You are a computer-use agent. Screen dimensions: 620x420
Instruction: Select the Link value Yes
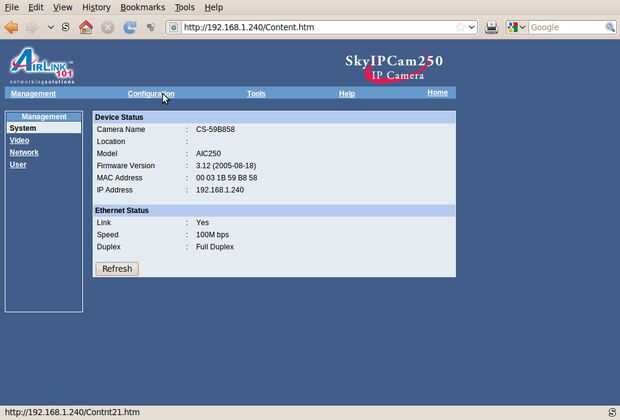pyautogui.click(x=202, y=223)
